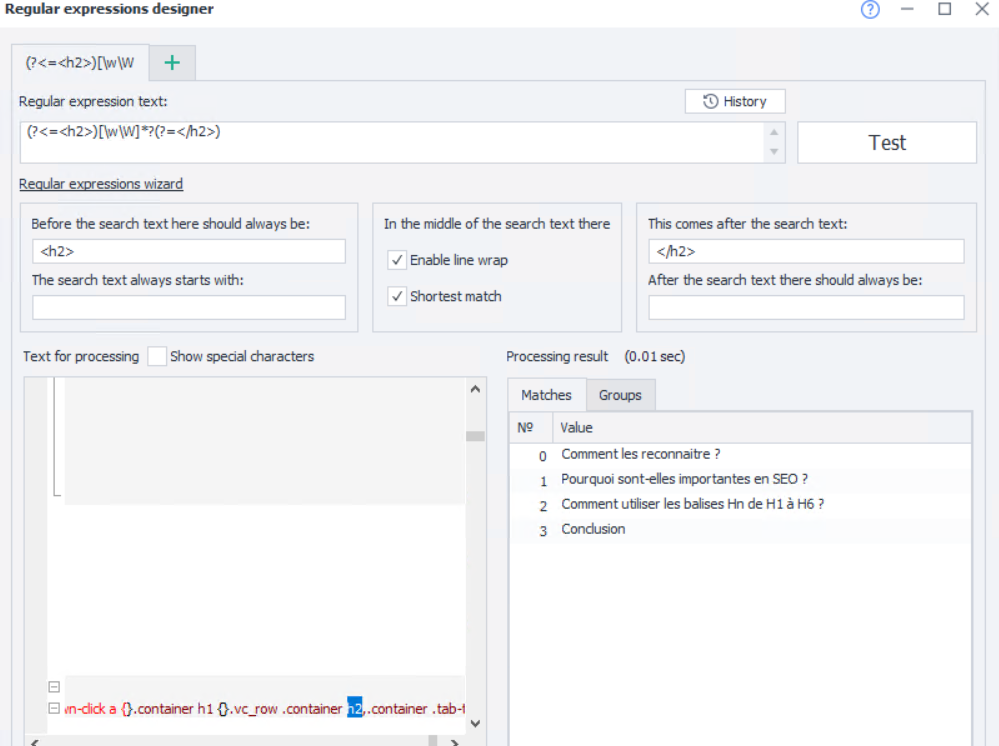Collapse the upper fold marker in text editor
999x746 pixels.
(54, 687)
